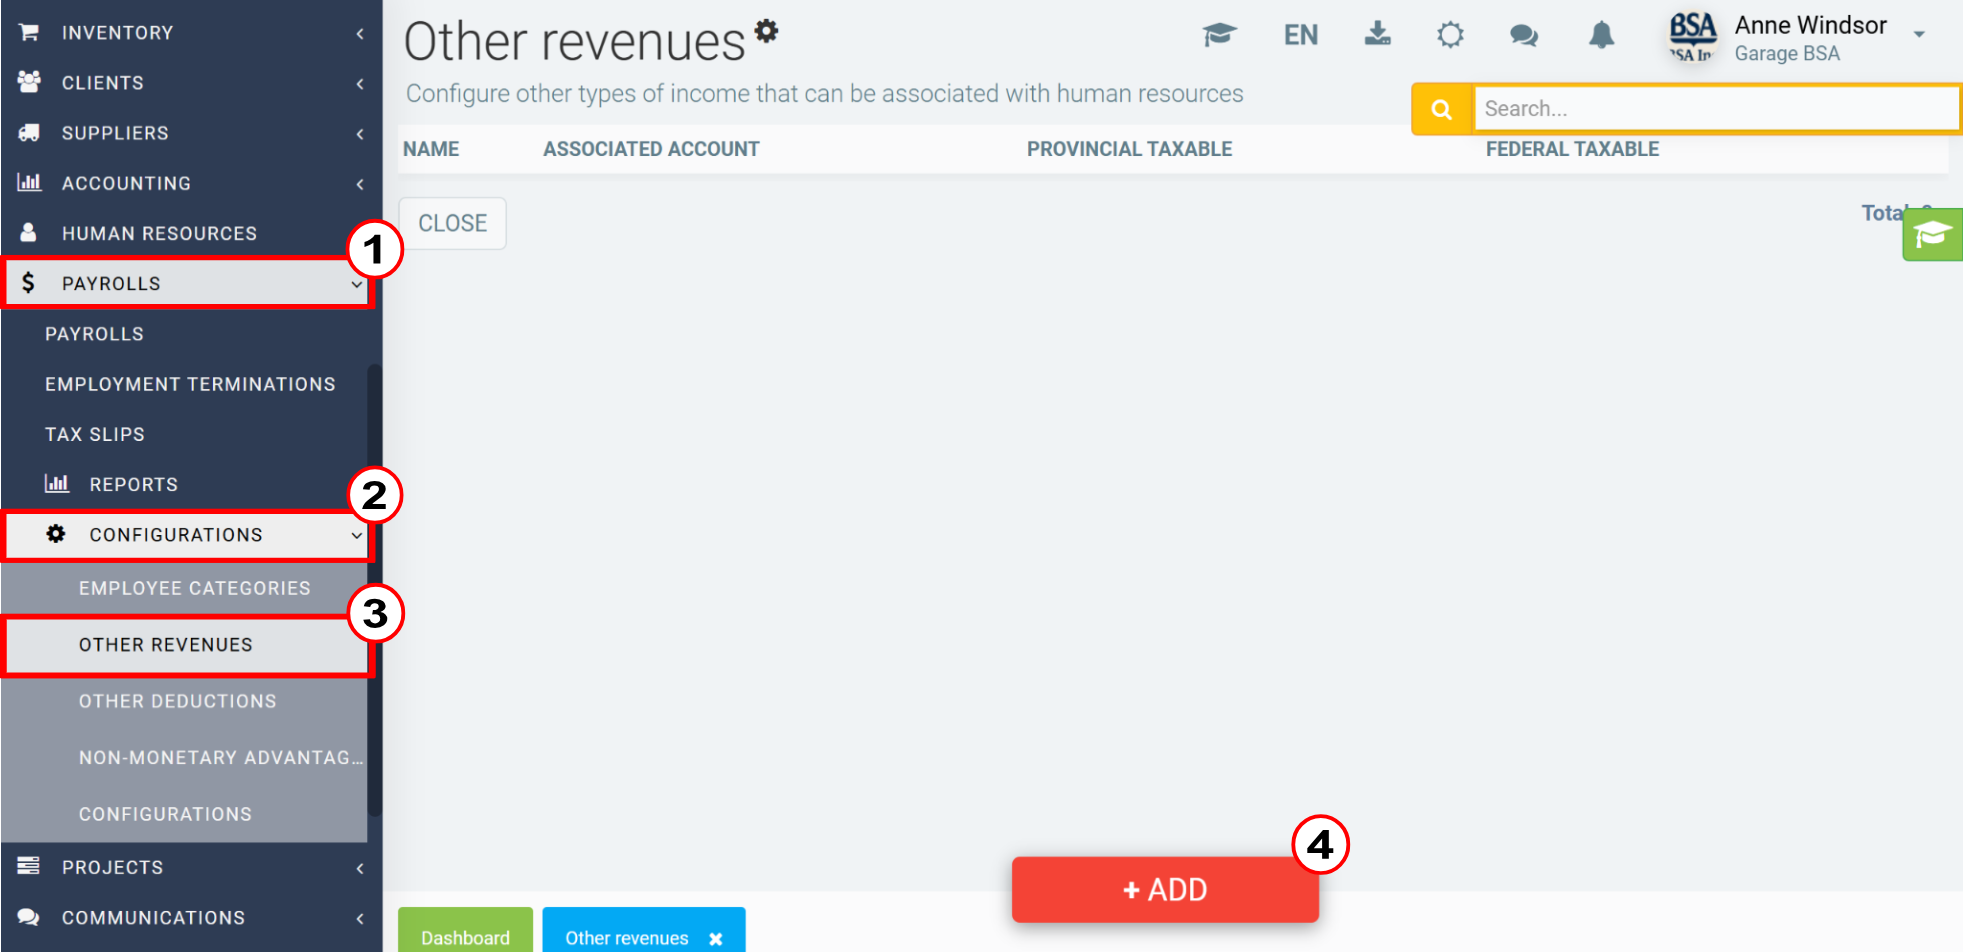Sort by FEDERAL TAXABLE column header

1572,149
